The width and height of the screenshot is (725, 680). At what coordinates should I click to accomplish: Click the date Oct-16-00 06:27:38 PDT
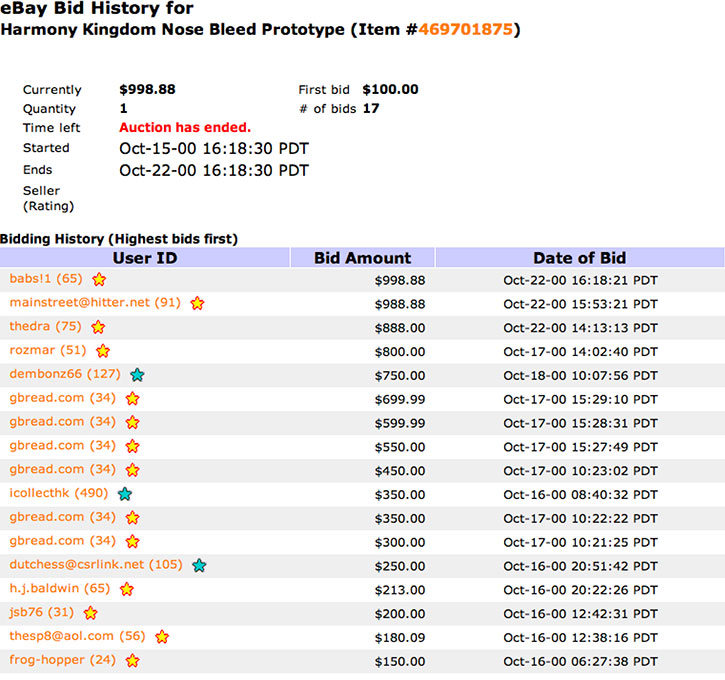[580, 662]
